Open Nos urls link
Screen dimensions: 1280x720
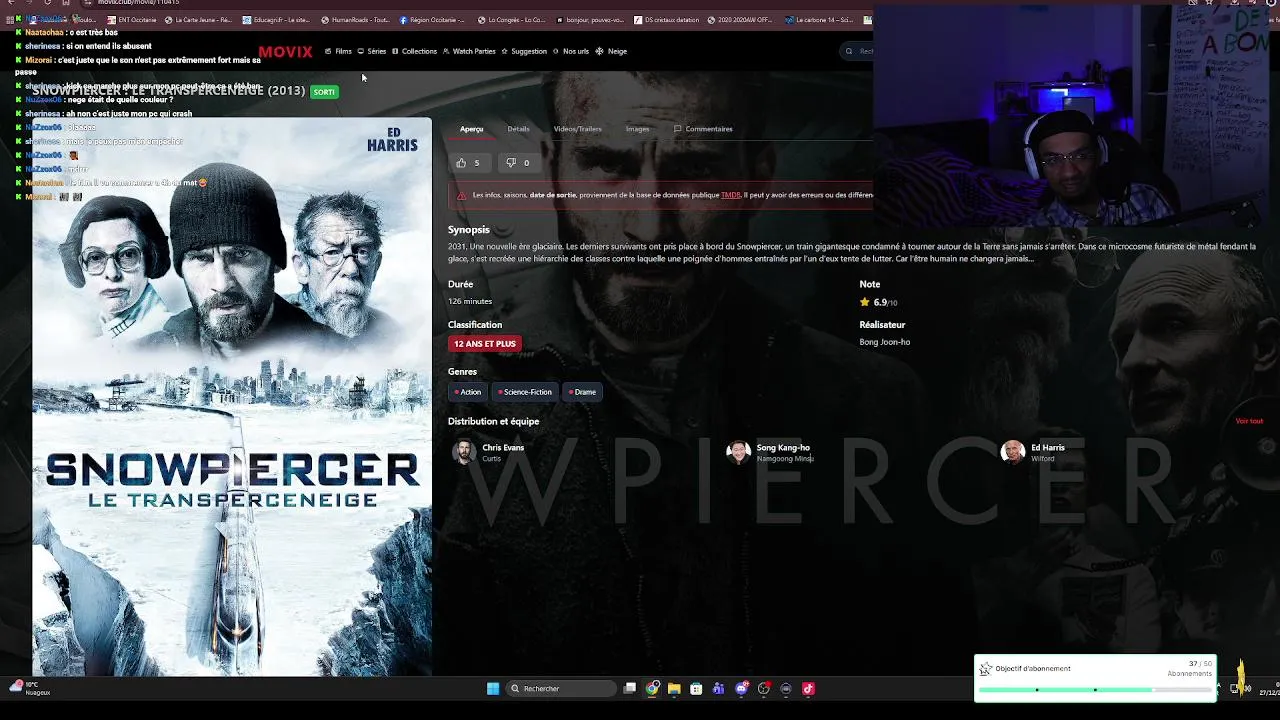click(571, 51)
